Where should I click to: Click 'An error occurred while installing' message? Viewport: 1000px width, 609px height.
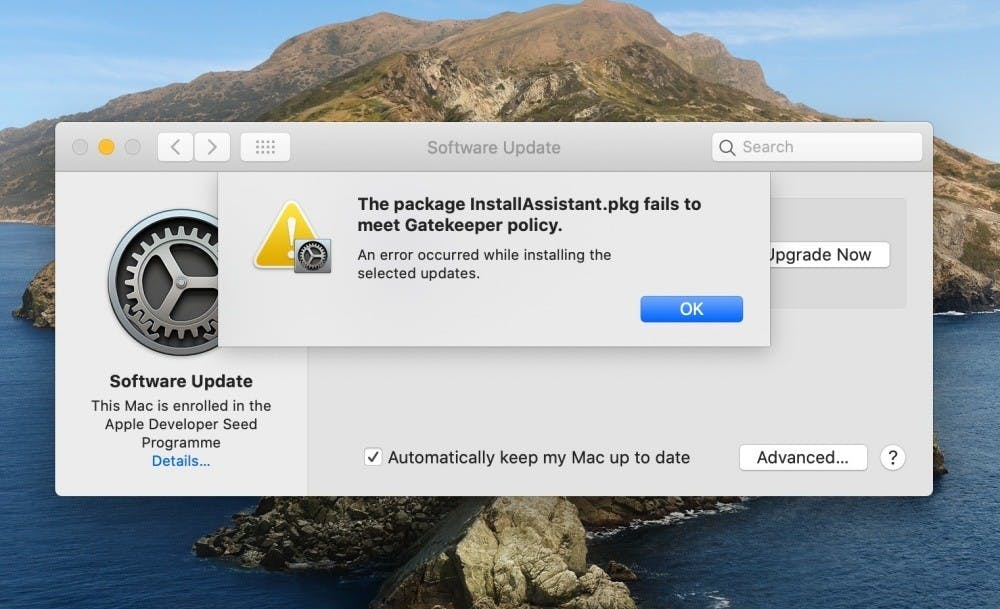point(484,264)
